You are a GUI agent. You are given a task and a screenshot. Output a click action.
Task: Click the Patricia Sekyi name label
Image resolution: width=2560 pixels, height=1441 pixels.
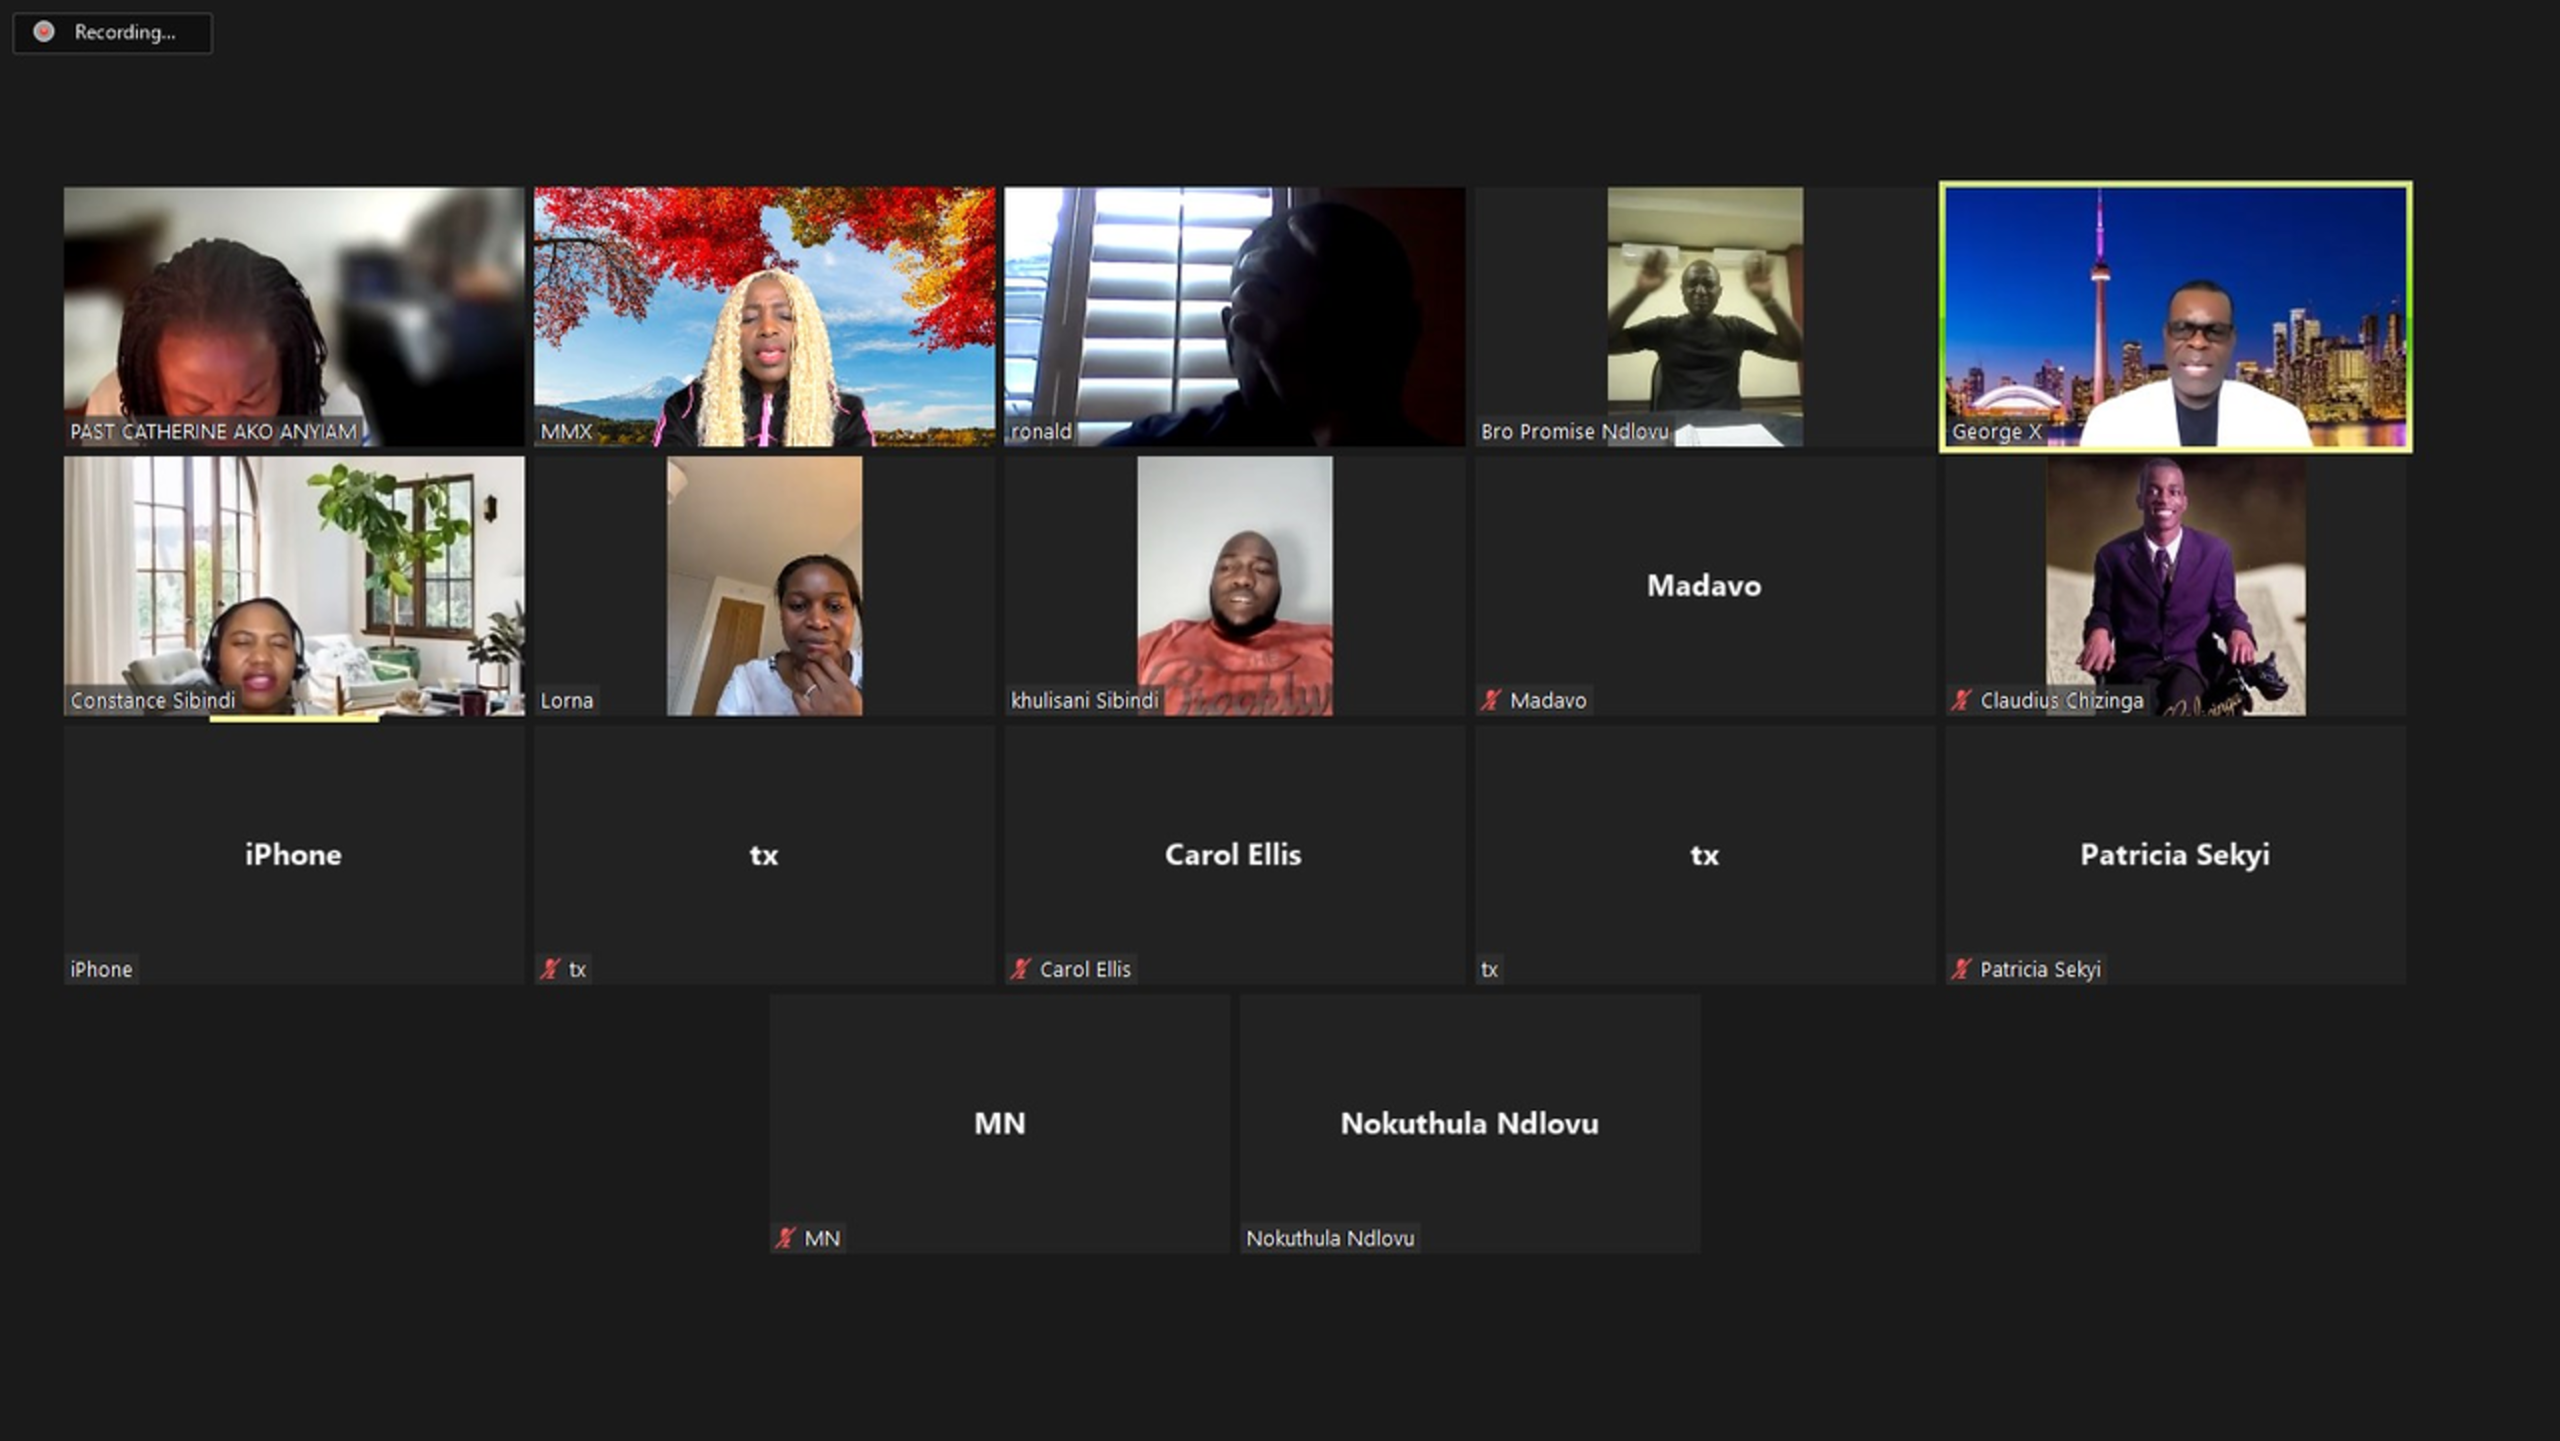[2039, 969]
